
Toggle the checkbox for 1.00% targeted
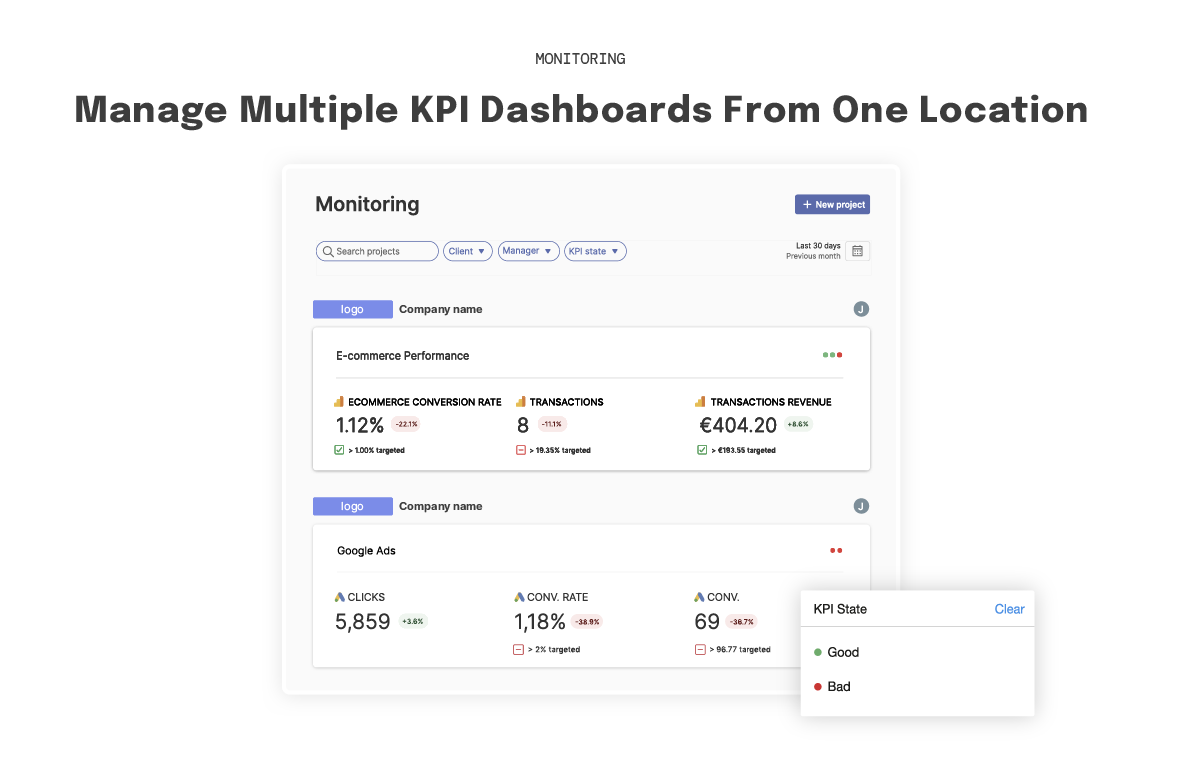[x=340, y=450]
